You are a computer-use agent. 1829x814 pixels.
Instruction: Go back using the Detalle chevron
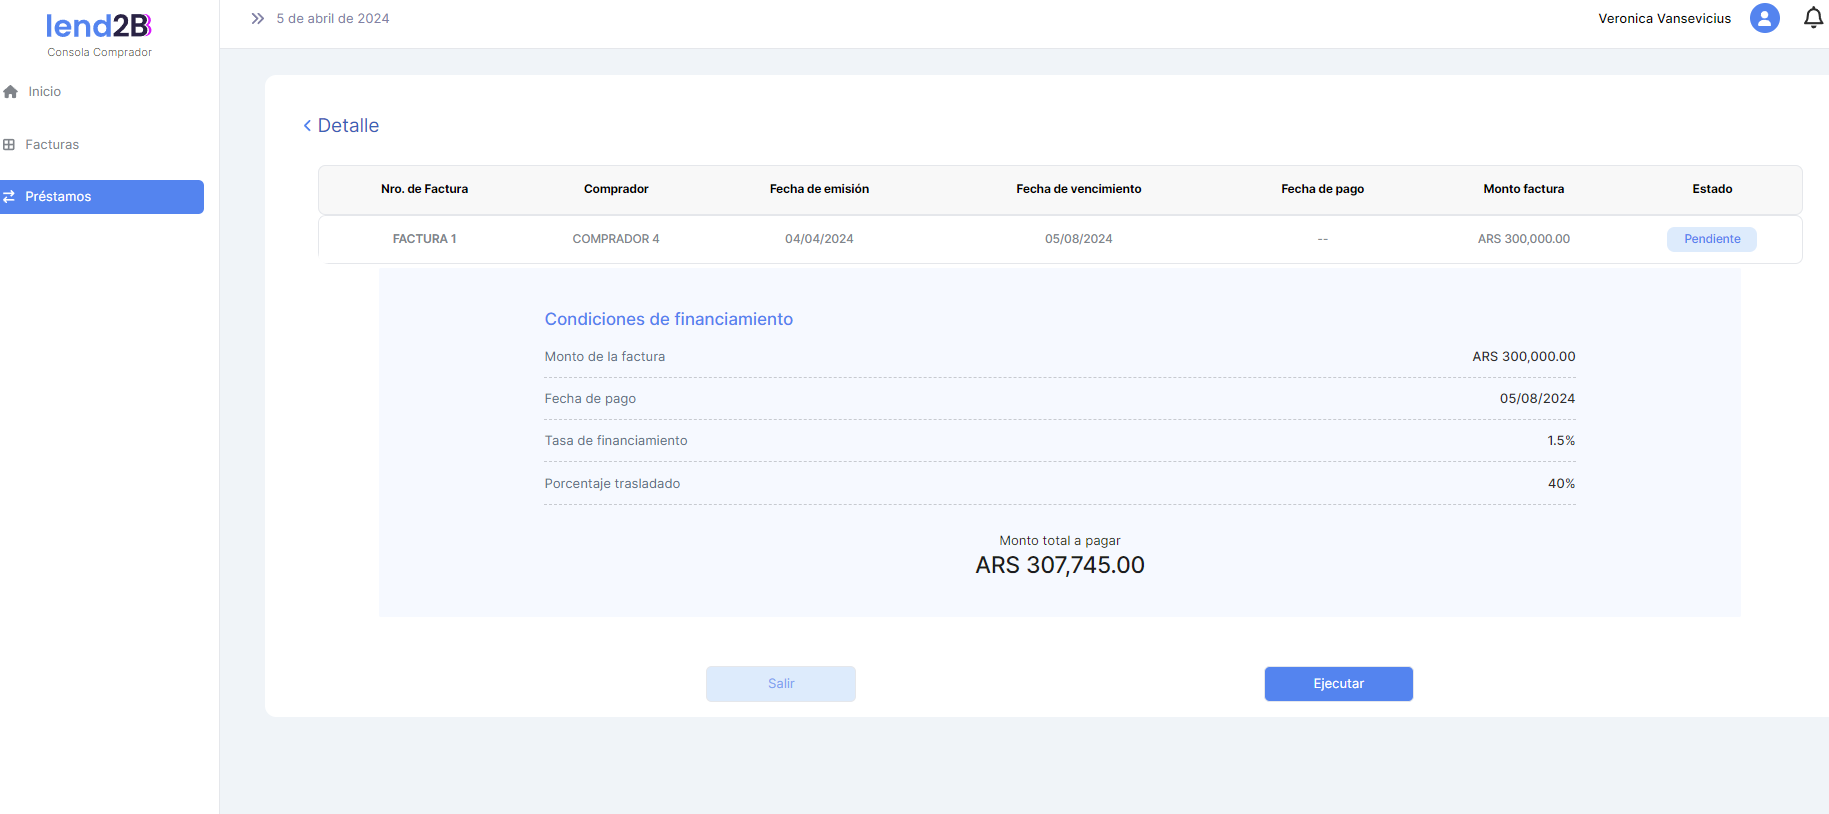(307, 126)
